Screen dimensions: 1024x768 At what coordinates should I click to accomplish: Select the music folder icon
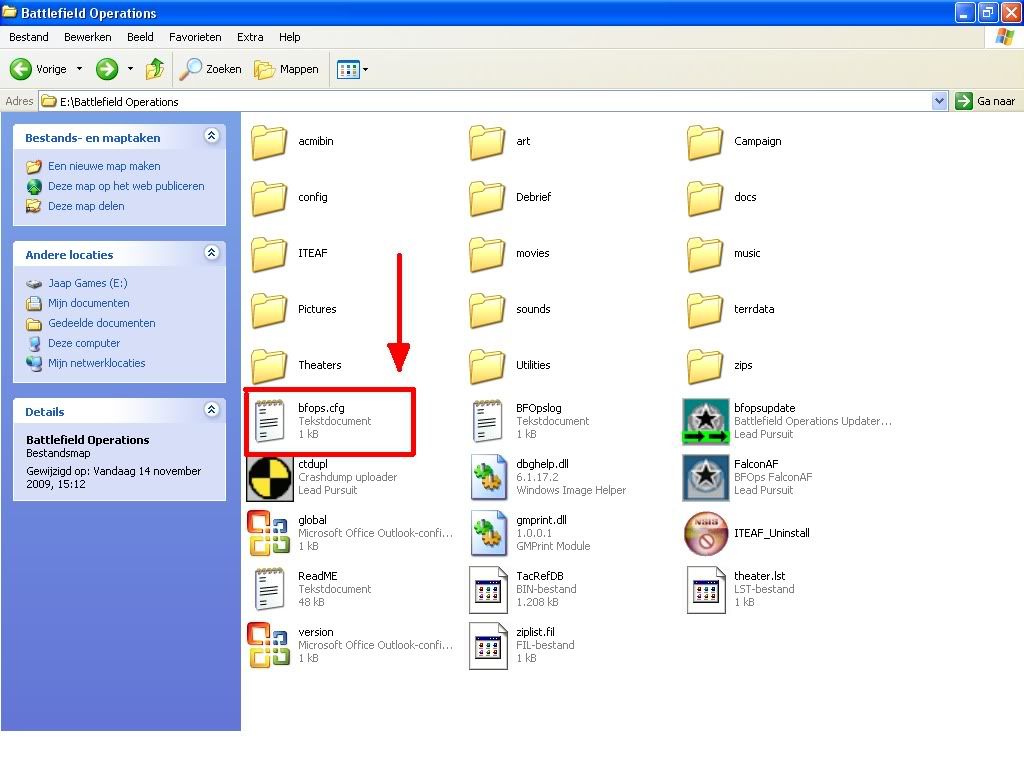tap(705, 254)
